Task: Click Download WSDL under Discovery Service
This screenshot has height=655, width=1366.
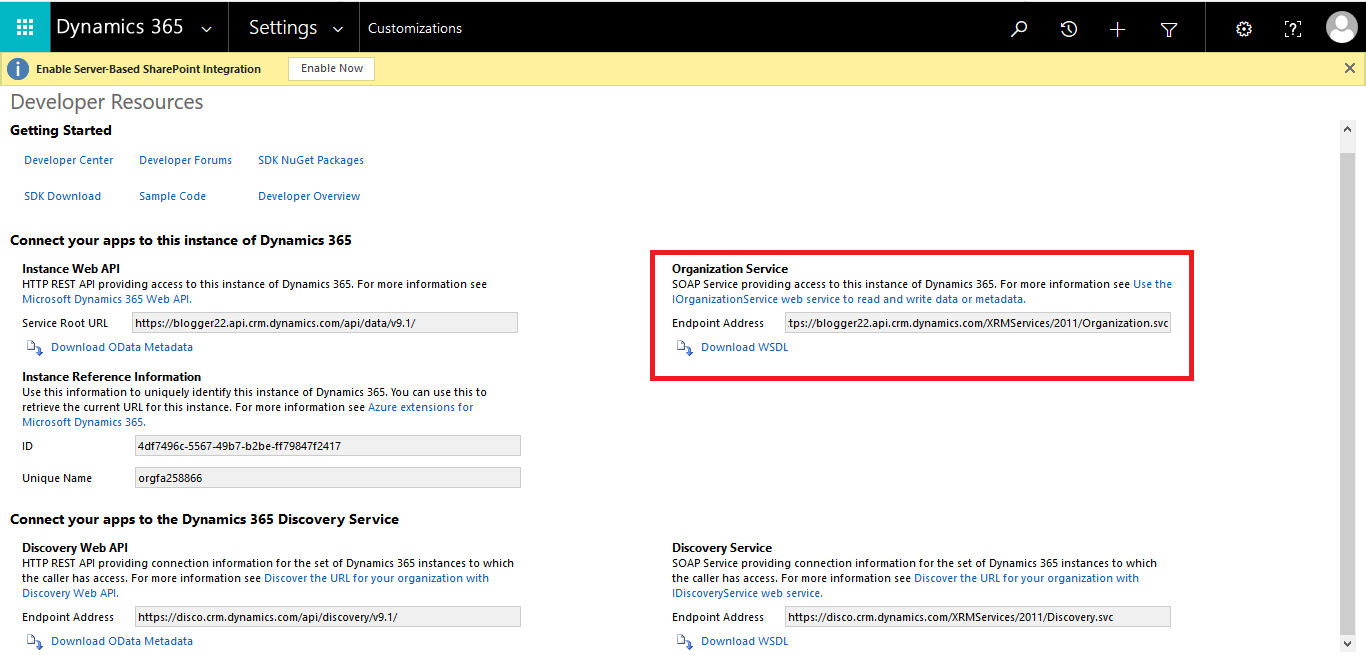Action: [x=745, y=641]
